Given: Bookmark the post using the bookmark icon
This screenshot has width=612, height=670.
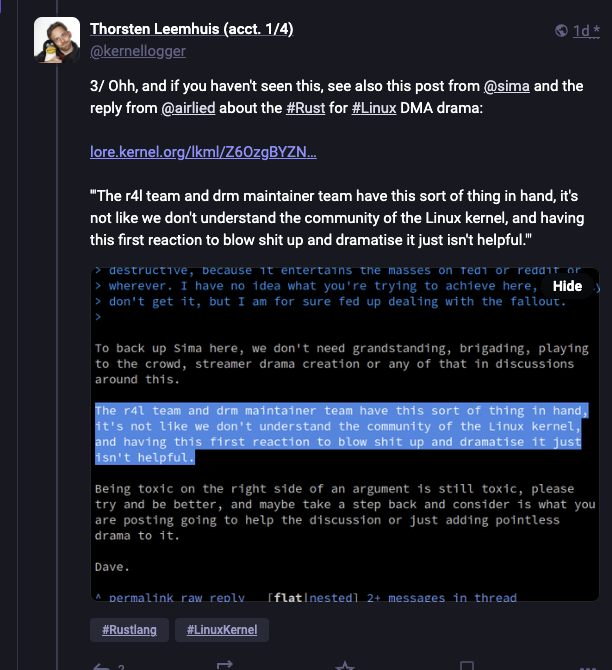Looking at the screenshot, I should tap(467, 666).
